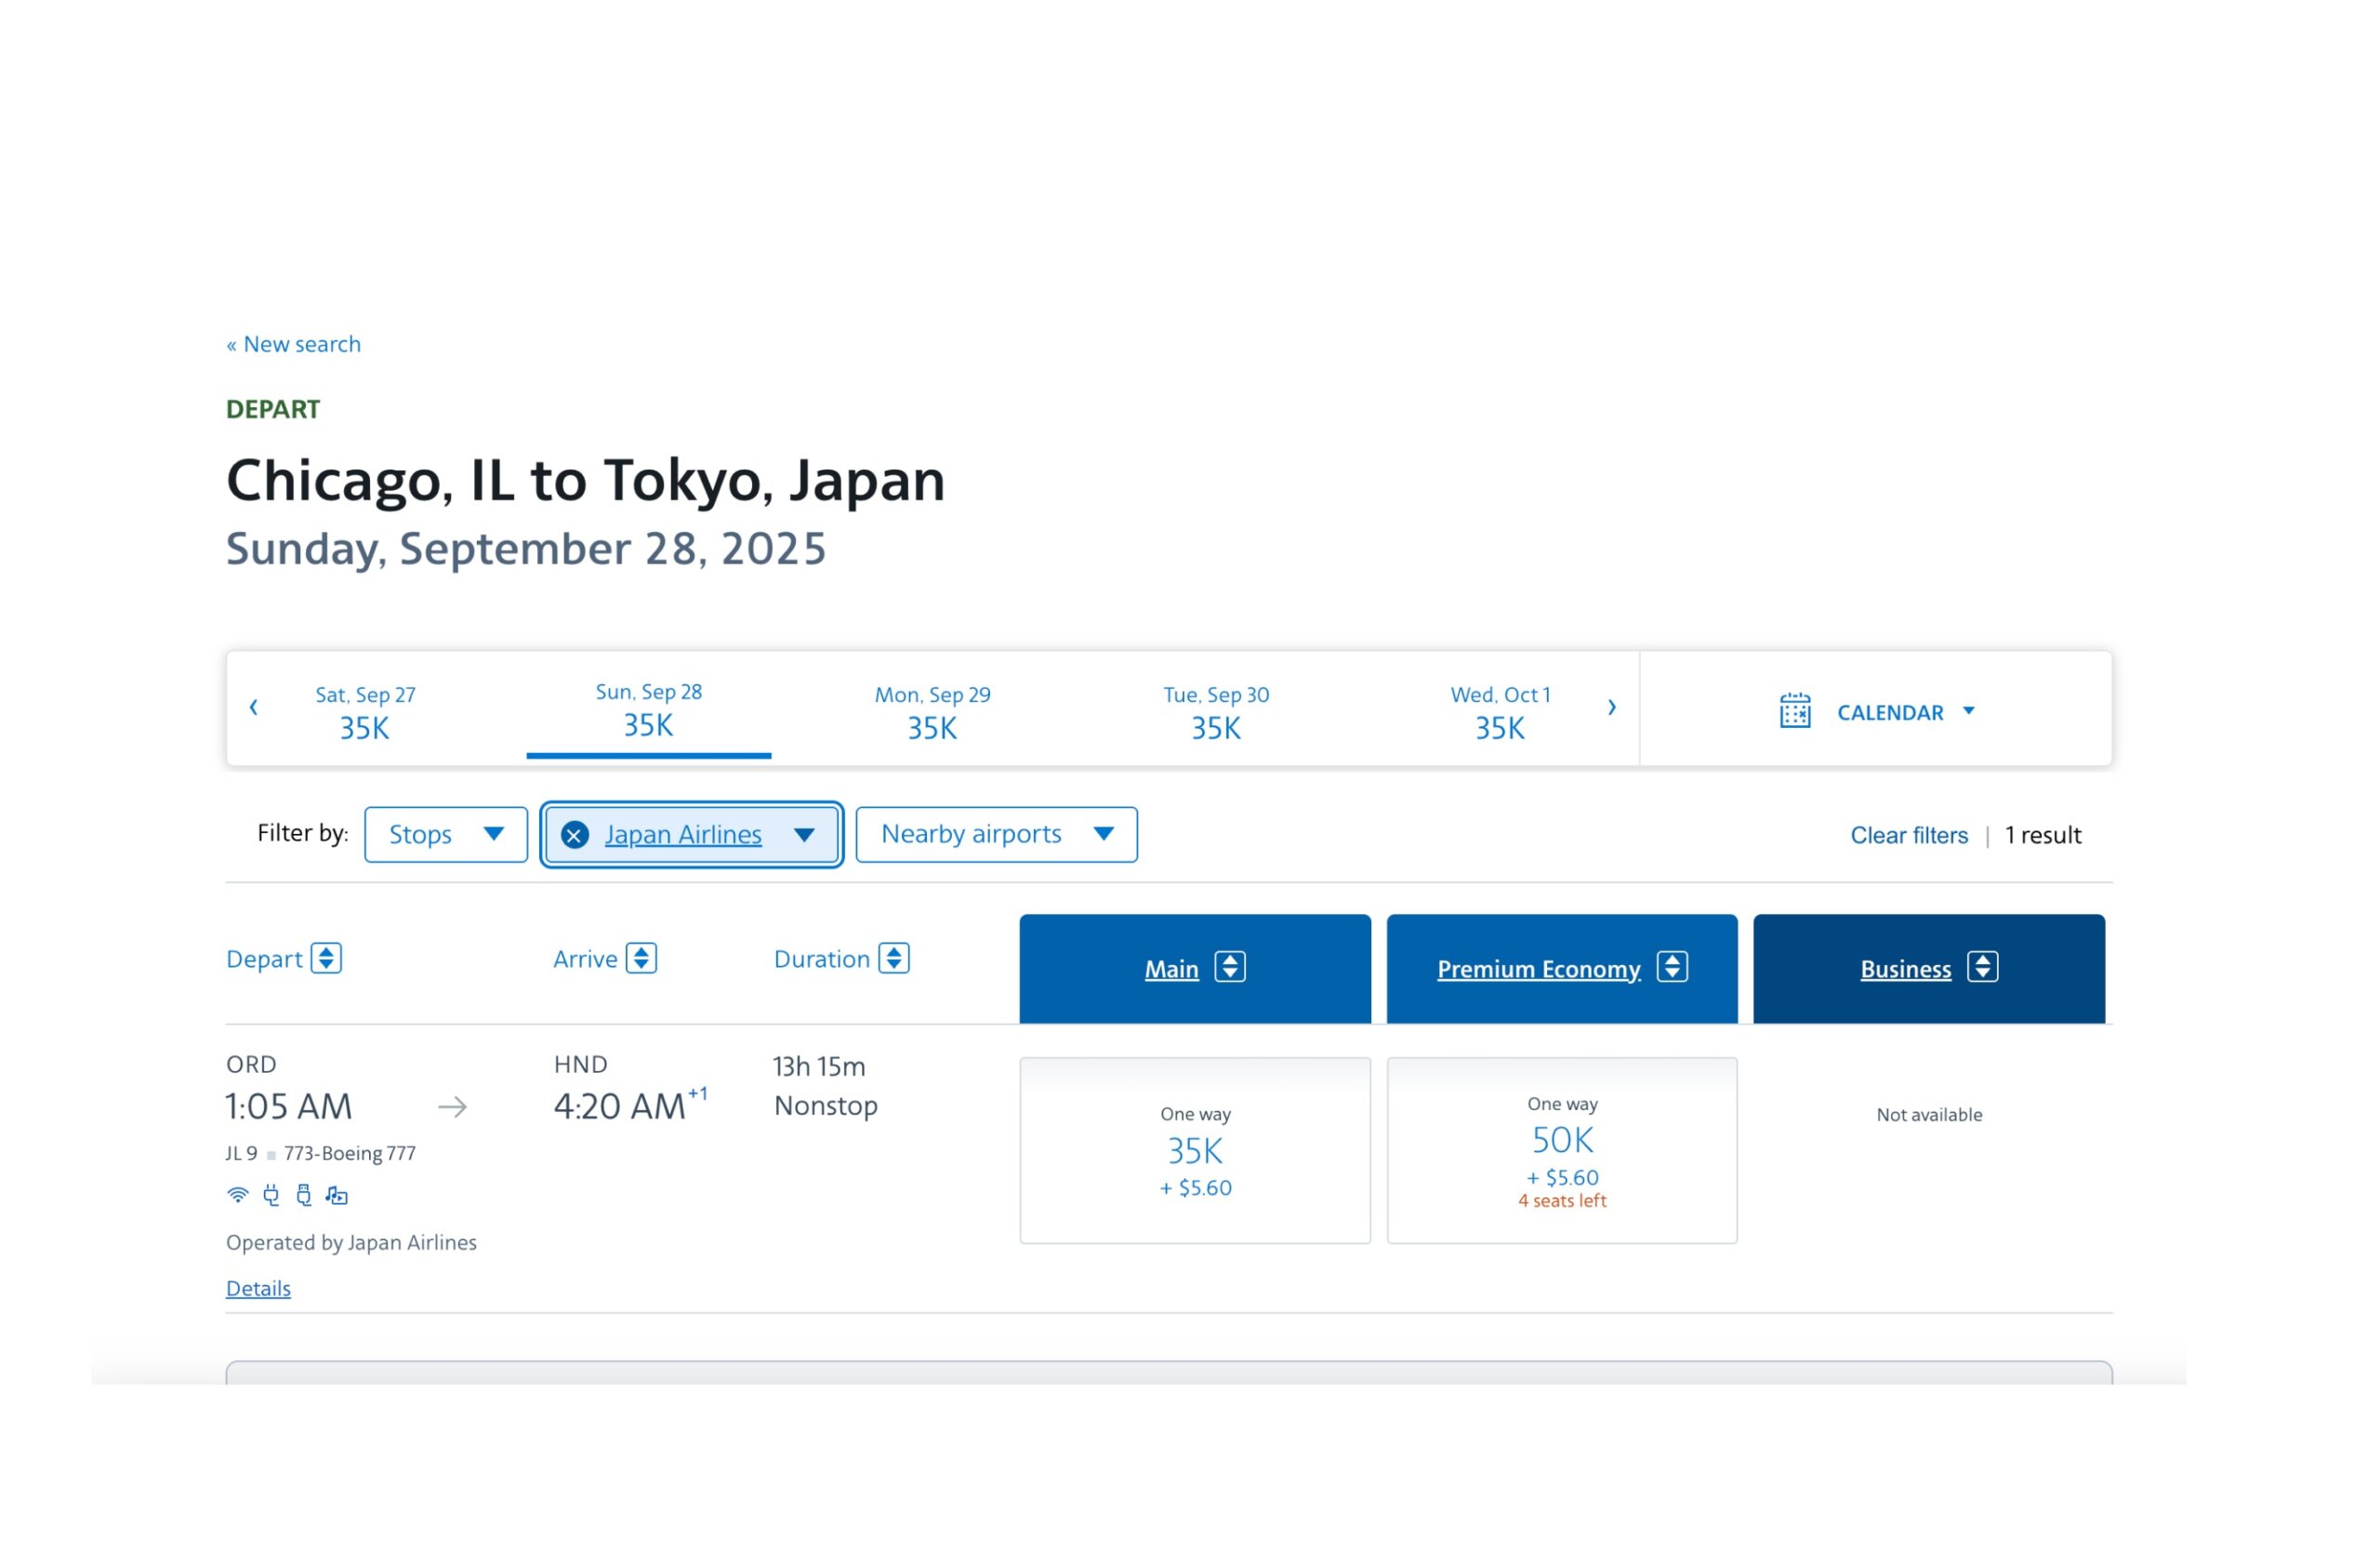Remove Japan Airlines filter with X icon
The width and height of the screenshot is (2380, 1548).
tap(575, 835)
